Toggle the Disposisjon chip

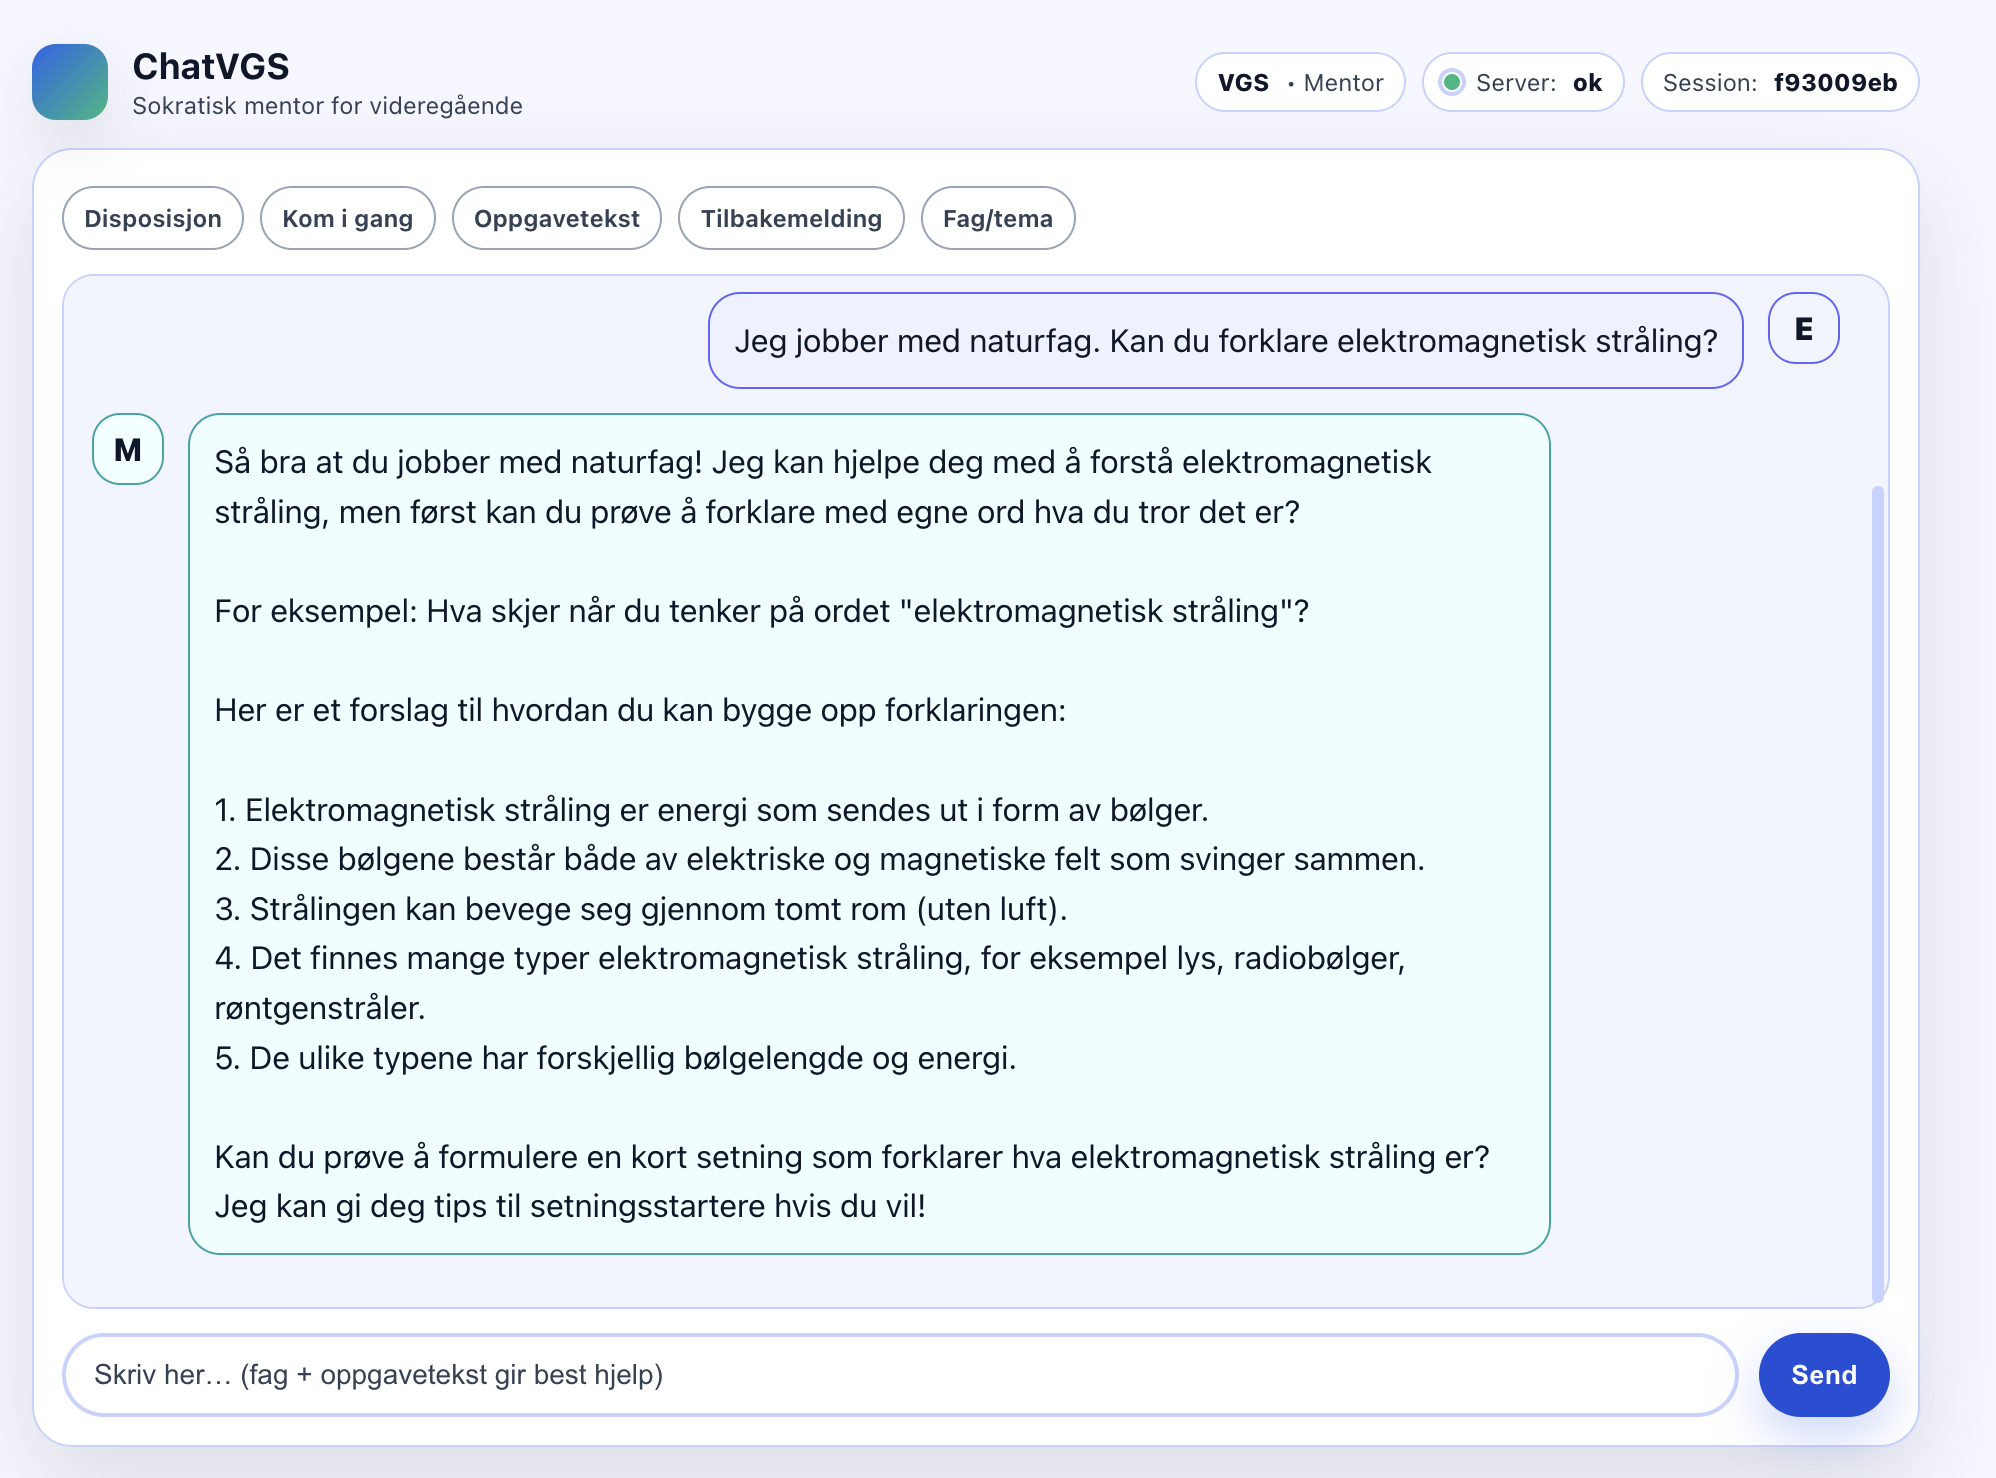click(x=153, y=218)
